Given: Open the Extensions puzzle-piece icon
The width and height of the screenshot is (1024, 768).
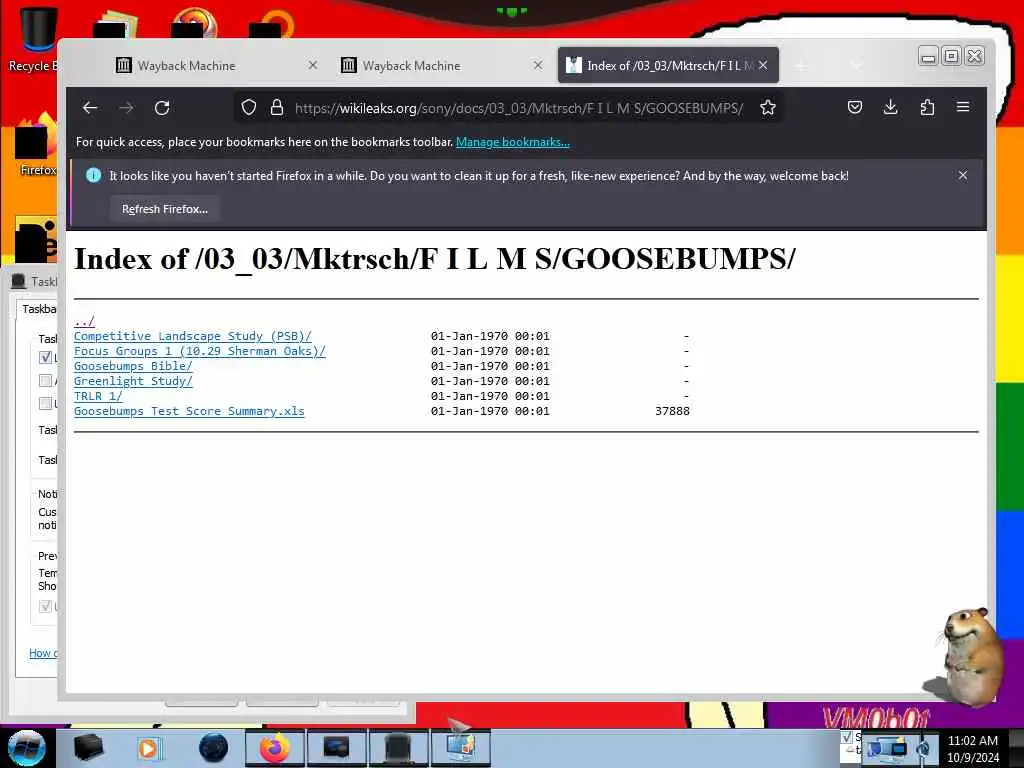Looking at the screenshot, I should (927, 107).
